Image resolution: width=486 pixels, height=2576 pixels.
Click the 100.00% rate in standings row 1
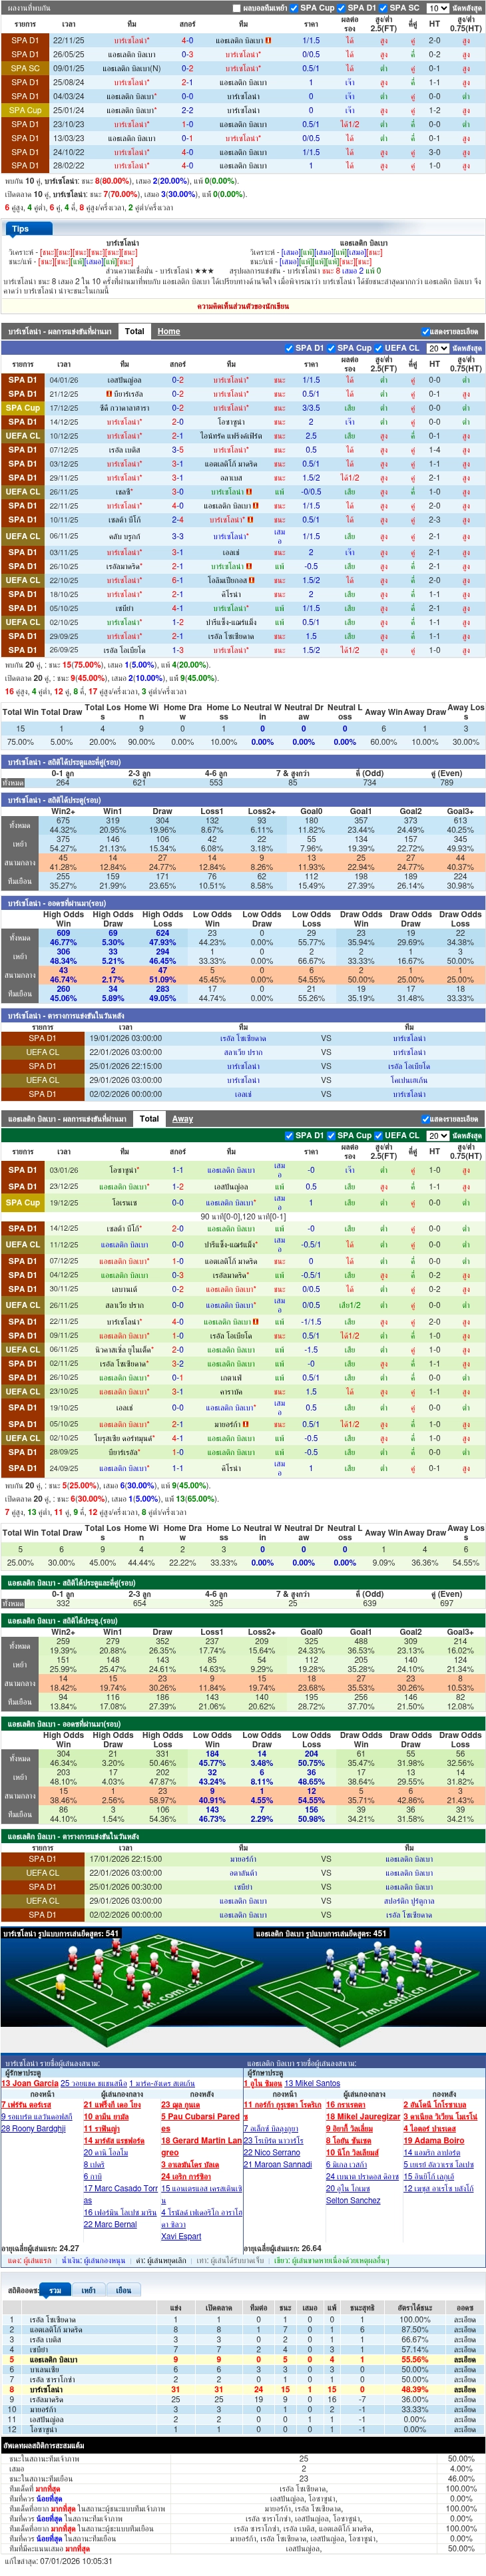pyautogui.click(x=414, y=2319)
